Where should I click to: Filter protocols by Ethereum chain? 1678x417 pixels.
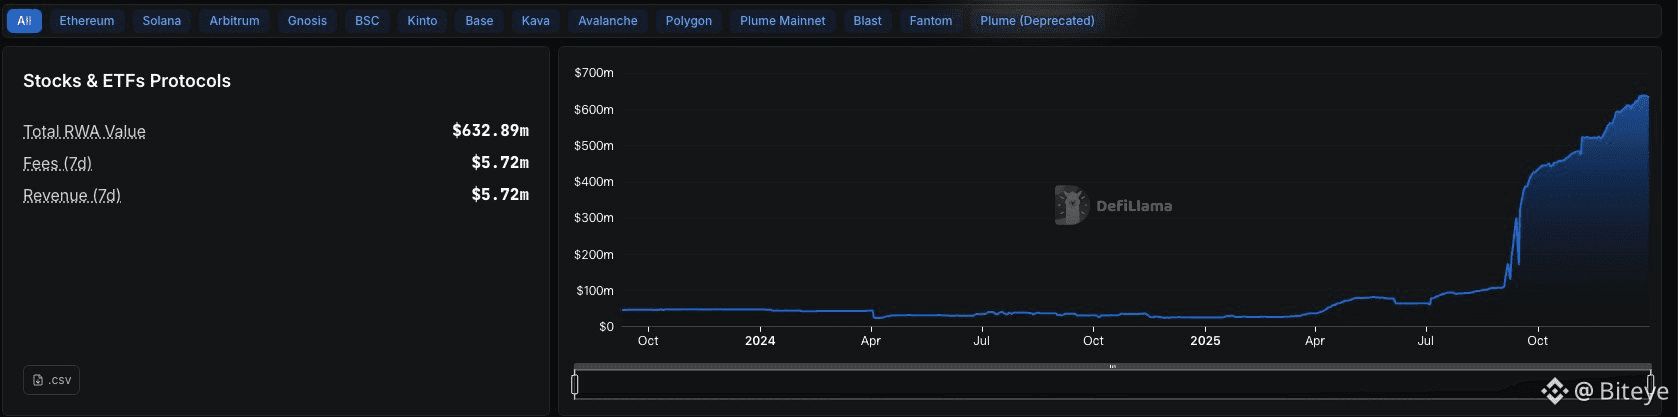[87, 20]
